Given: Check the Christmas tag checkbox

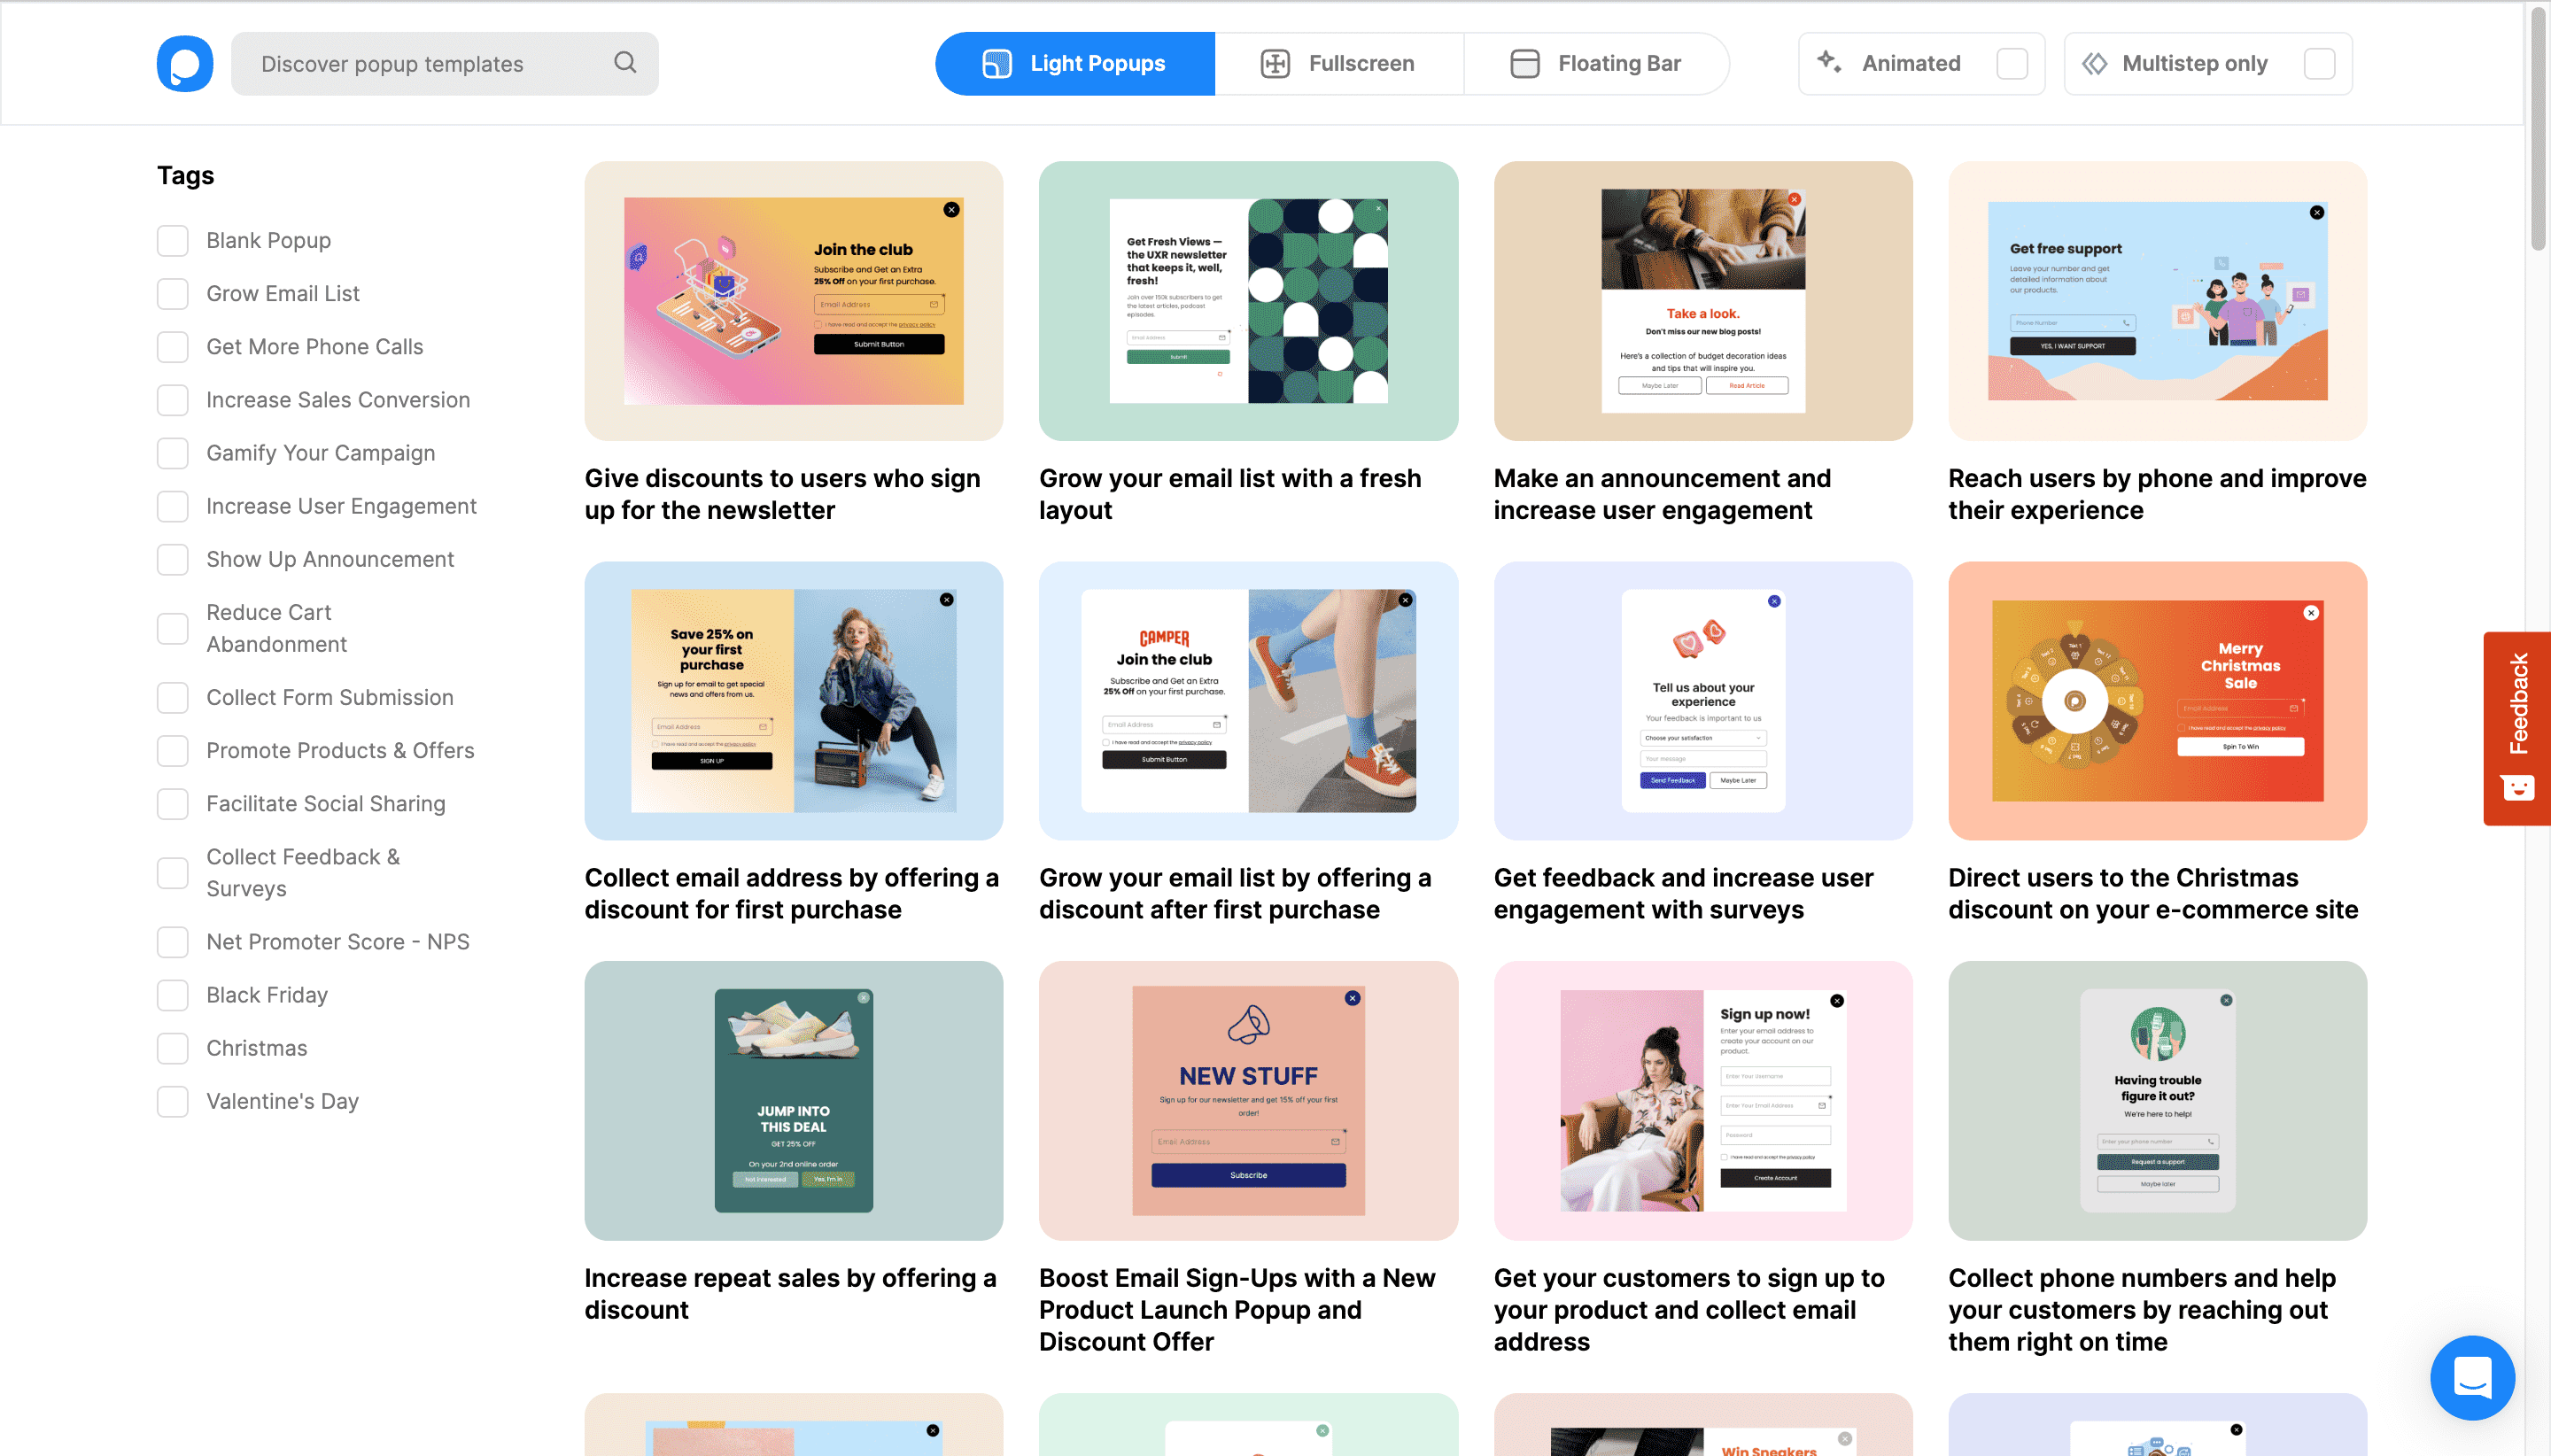Looking at the screenshot, I should pyautogui.click(x=172, y=1048).
